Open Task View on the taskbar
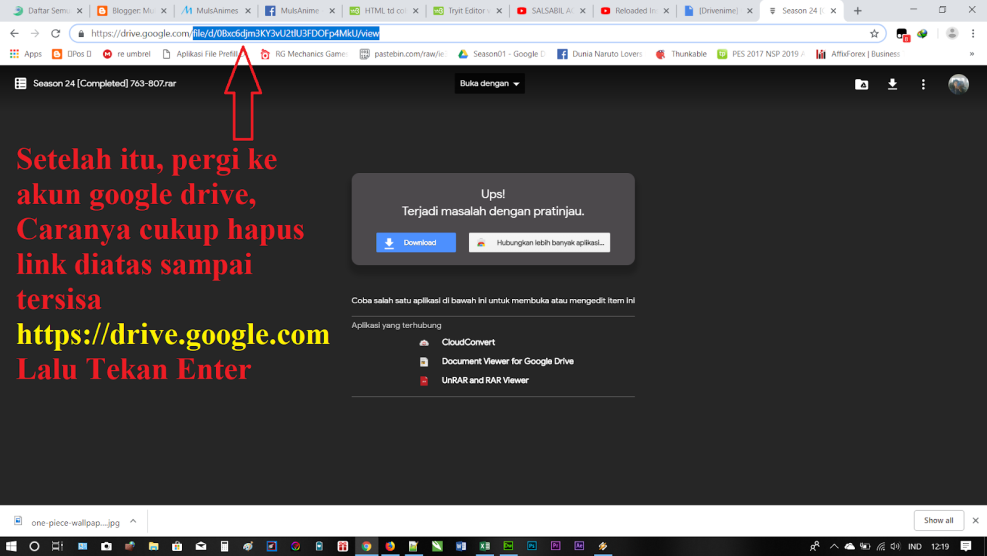Viewport: 987px width, 556px height. click(x=57, y=546)
